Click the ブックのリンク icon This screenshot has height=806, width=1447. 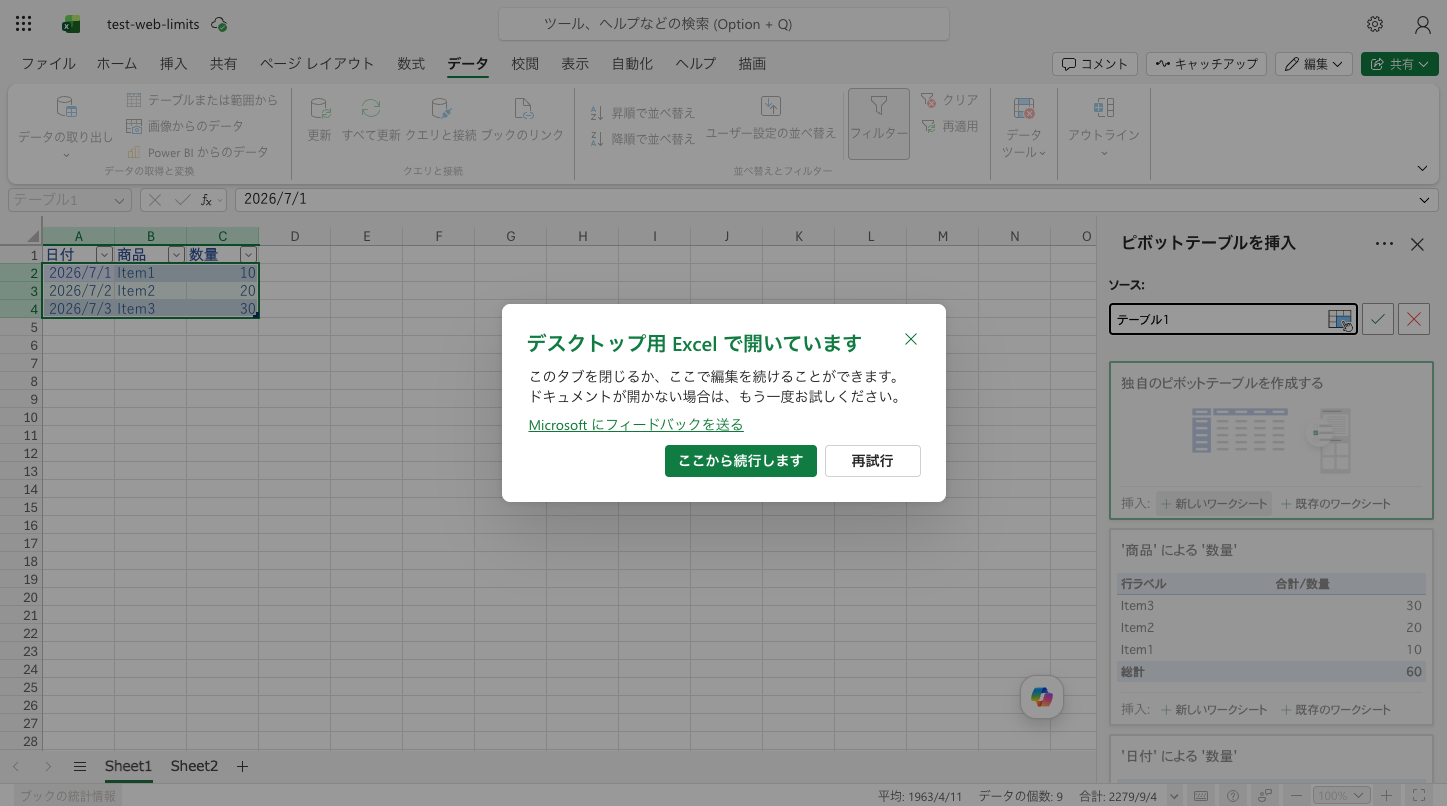[523, 108]
